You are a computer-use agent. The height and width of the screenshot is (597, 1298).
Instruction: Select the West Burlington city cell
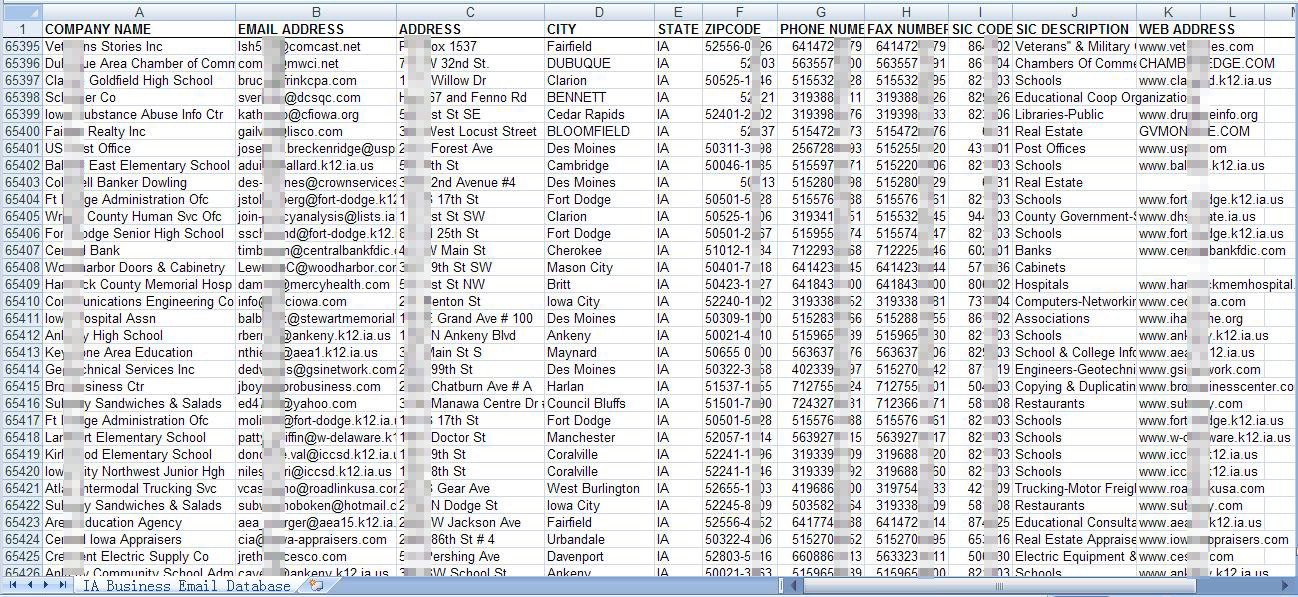[599, 488]
